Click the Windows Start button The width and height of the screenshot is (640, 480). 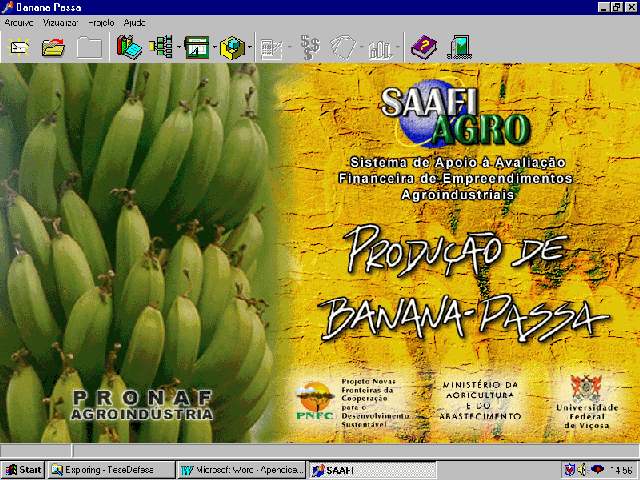point(23,470)
